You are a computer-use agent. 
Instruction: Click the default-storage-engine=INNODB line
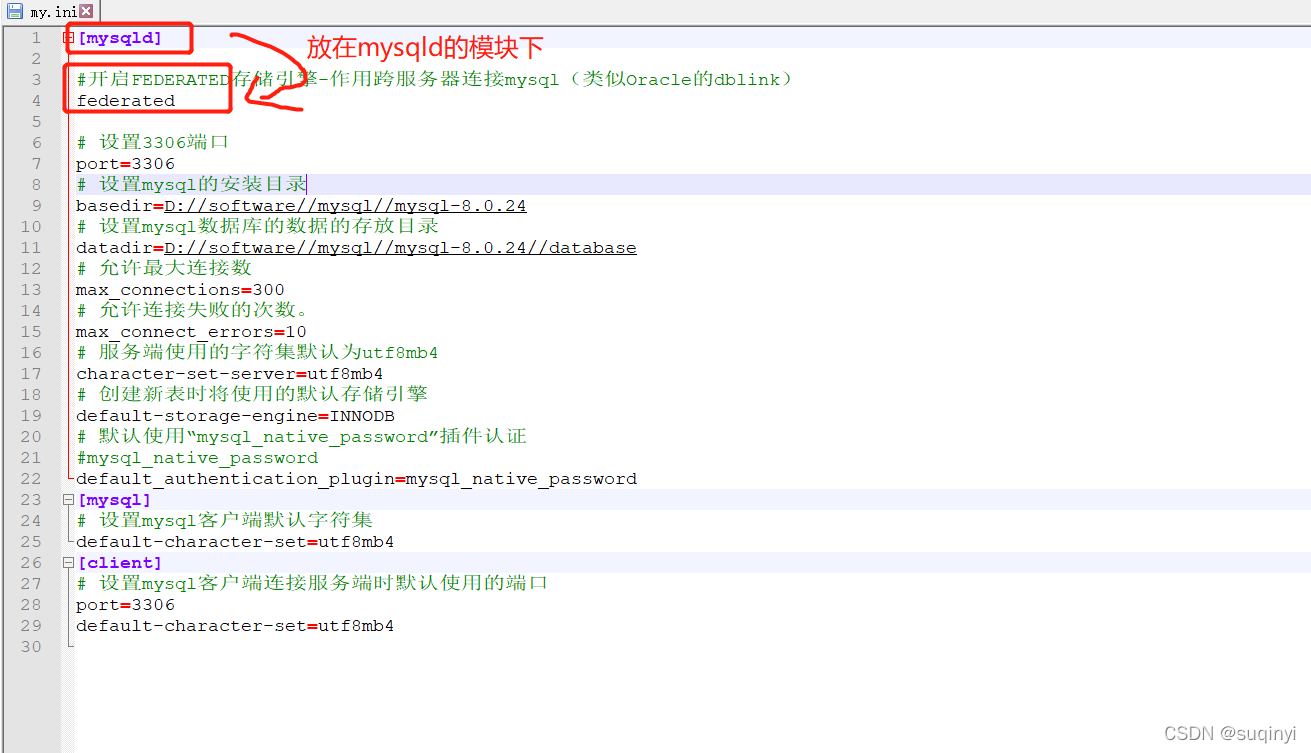click(x=235, y=416)
